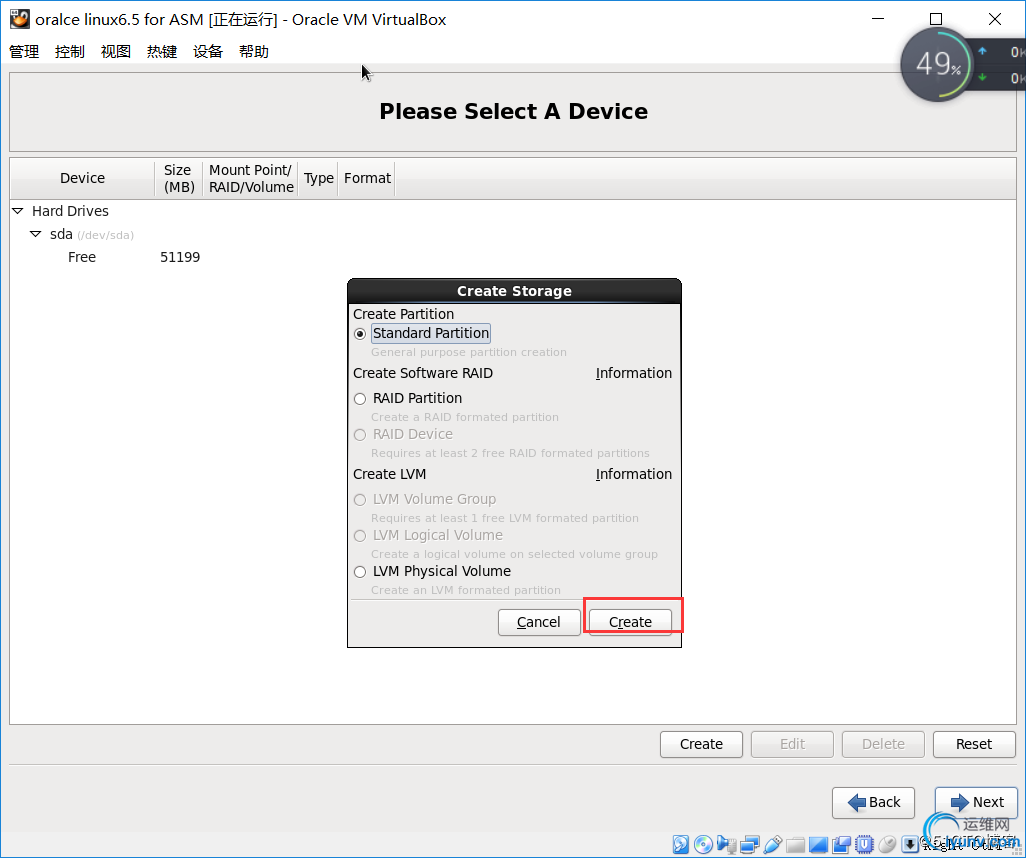The height and width of the screenshot is (858, 1026).
Task: Click the optical disc status icon
Action: click(703, 844)
